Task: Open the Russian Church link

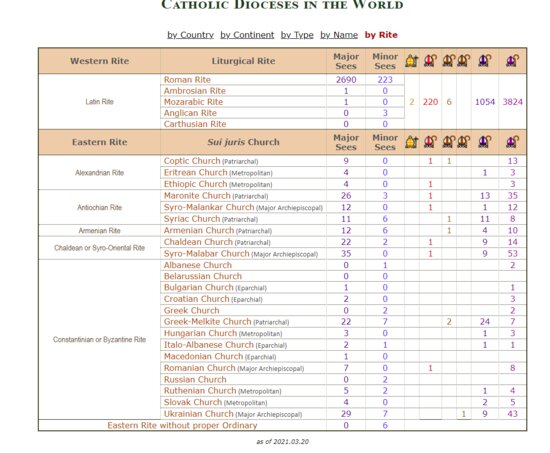Action: point(195,379)
